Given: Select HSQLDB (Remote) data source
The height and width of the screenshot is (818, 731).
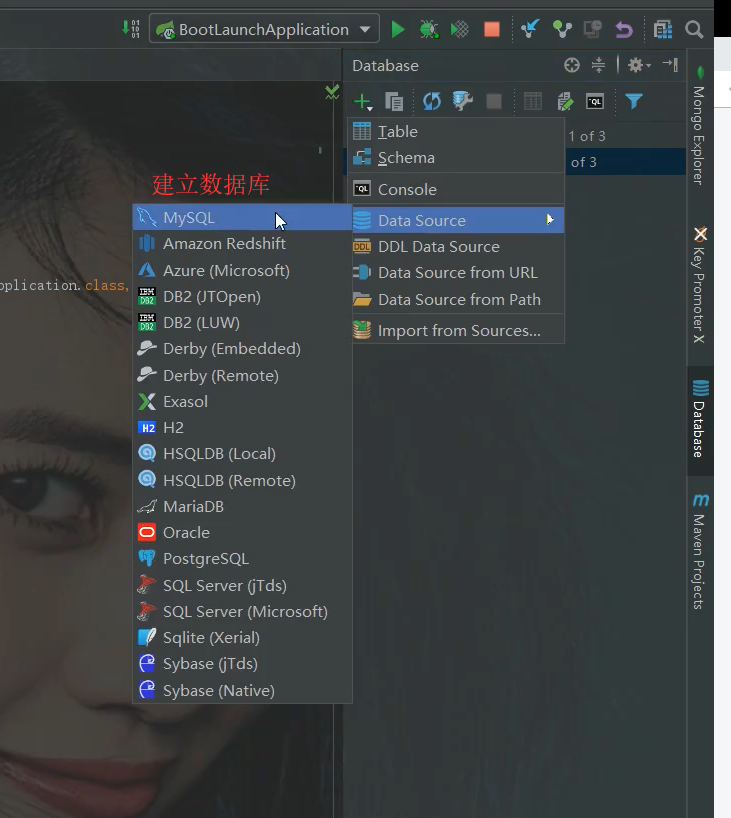Looking at the screenshot, I should point(243,480).
